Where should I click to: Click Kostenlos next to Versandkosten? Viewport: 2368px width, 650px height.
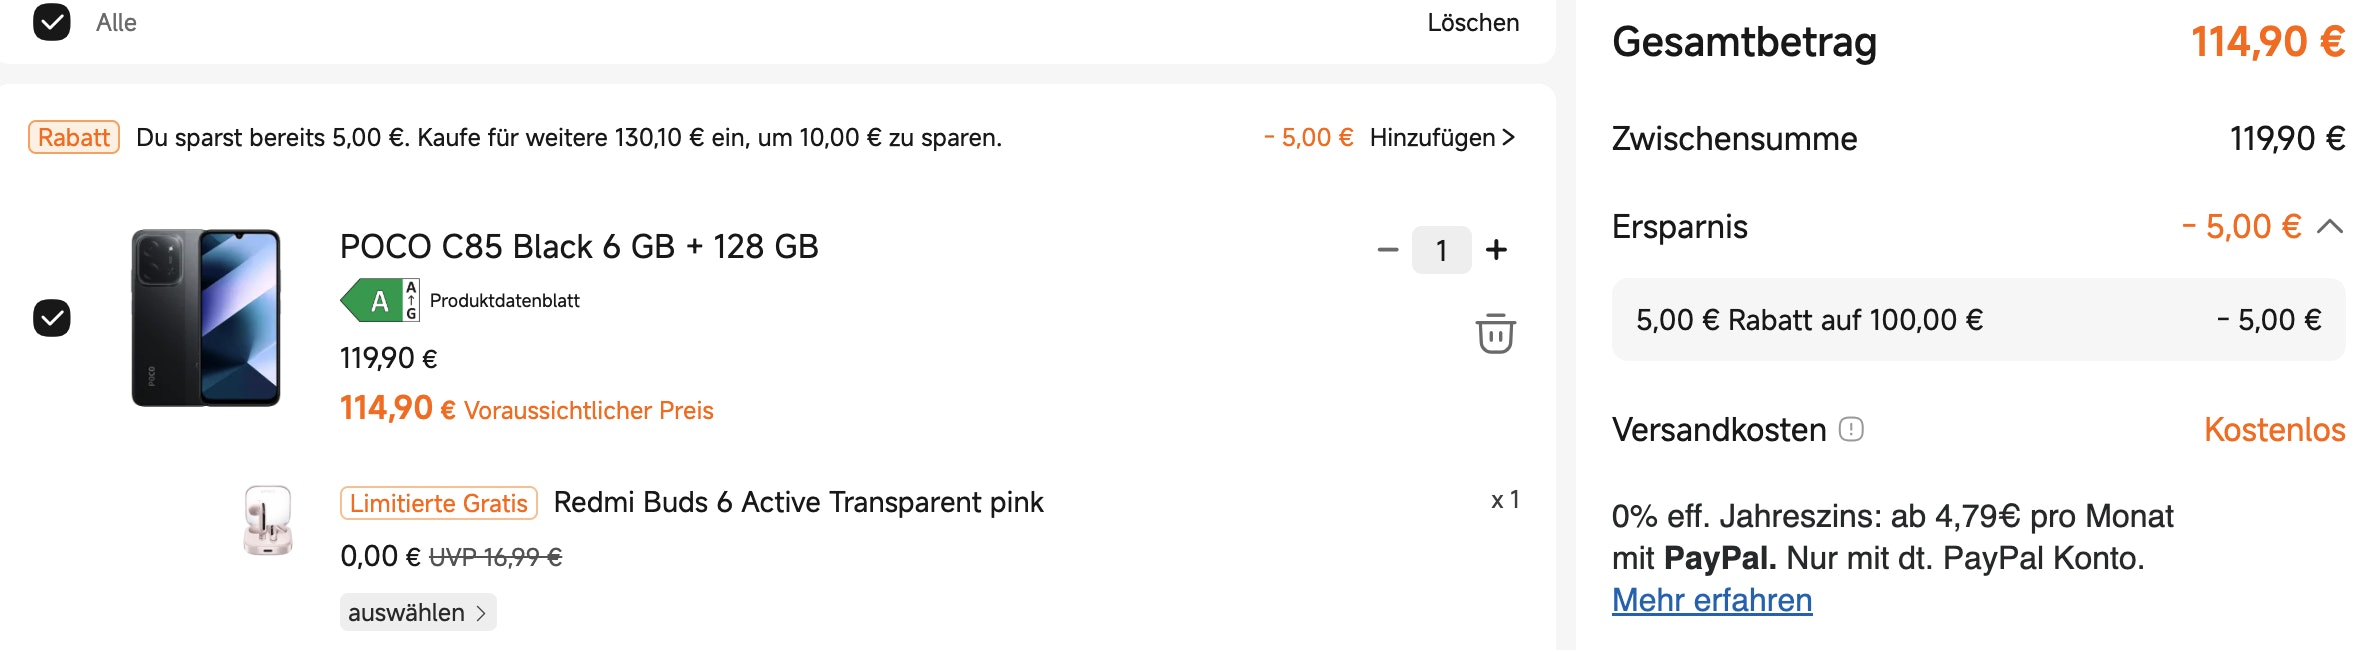click(2277, 430)
